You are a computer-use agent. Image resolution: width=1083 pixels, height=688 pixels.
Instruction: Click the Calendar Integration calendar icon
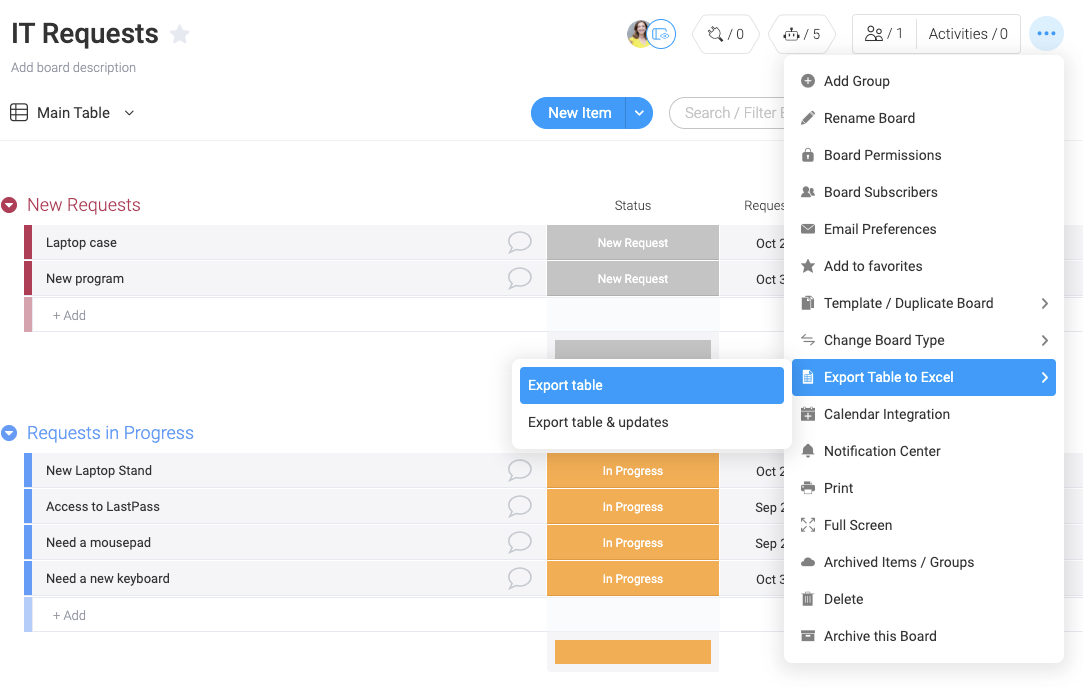click(x=807, y=414)
